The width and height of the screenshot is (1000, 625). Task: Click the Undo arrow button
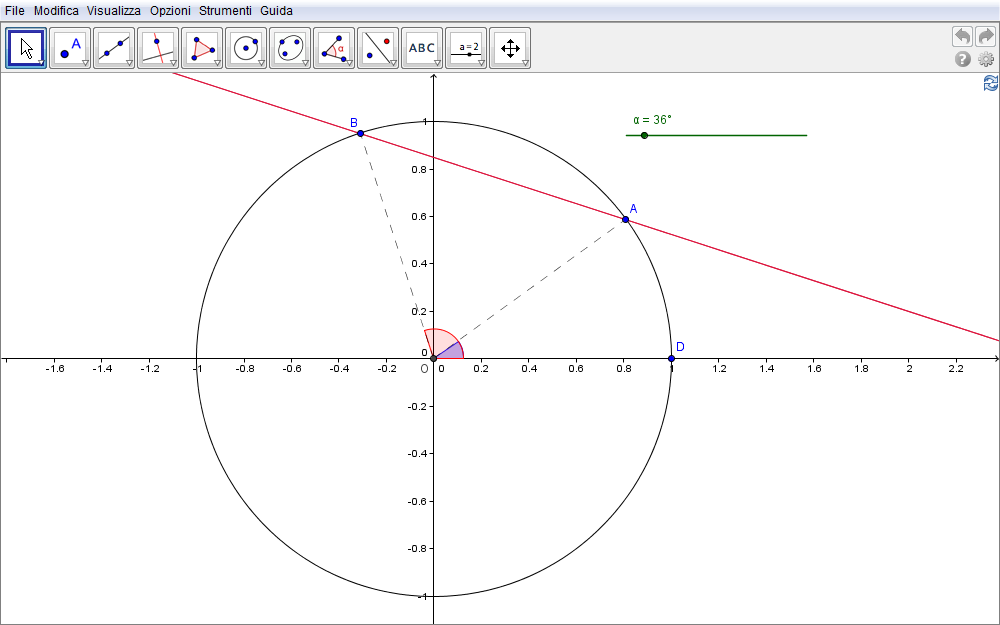pos(962,36)
